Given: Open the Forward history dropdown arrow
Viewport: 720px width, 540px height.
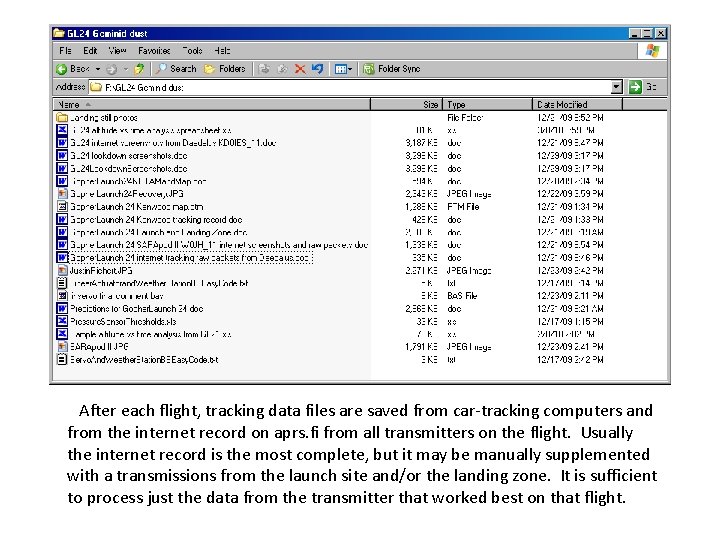Looking at the screenshot, I should click(x=125, y=69).
